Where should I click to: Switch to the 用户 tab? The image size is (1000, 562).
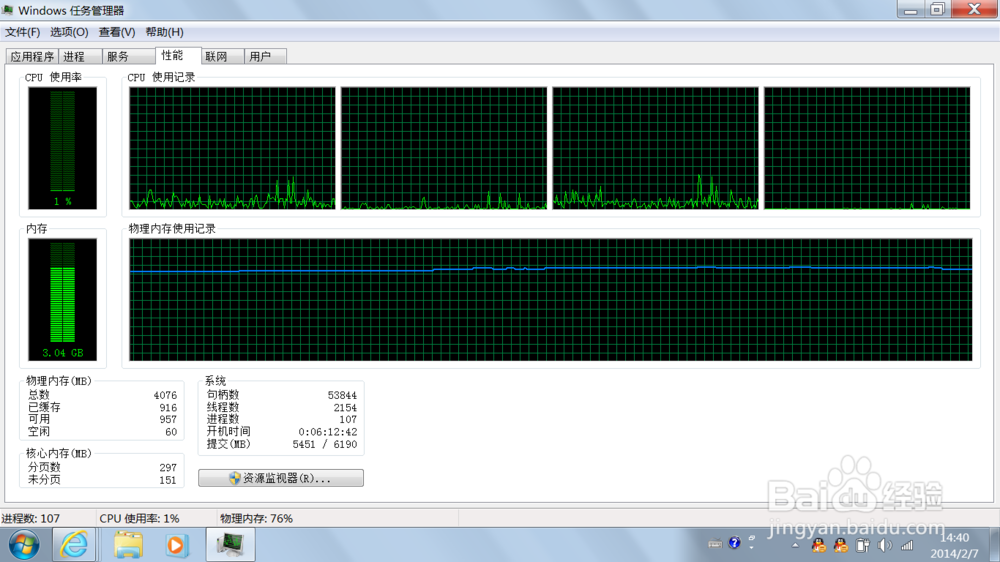pos(265,57)
